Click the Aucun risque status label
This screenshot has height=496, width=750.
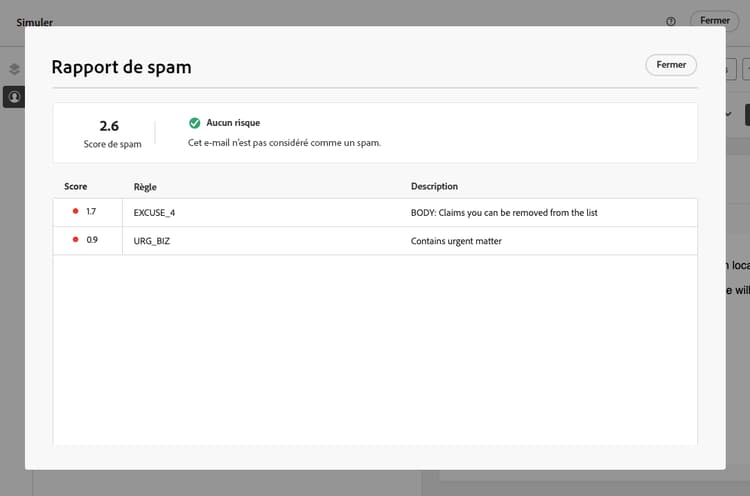pos(233,122)
